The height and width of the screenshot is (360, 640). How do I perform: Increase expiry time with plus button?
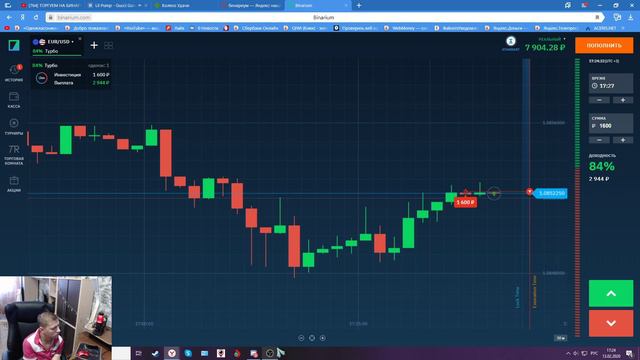click(x=622, y=100)
